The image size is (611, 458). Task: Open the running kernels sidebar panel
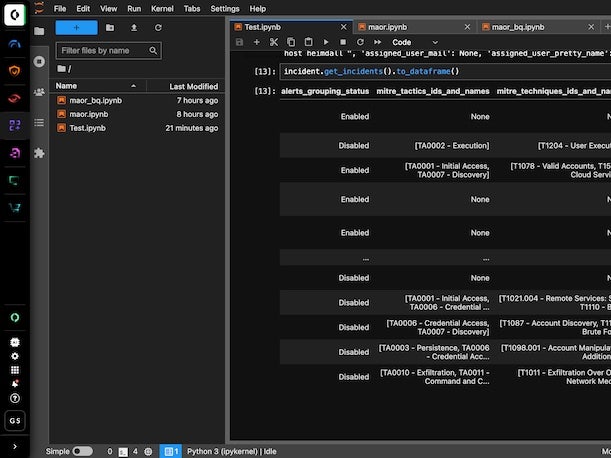pos(39,61)
